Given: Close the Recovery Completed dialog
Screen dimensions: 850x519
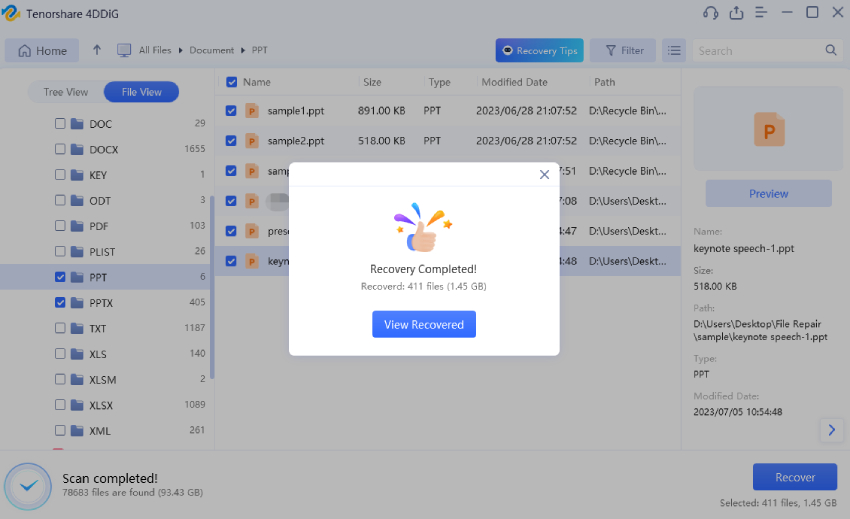Looking at the screenshot, I should [544, 175].
